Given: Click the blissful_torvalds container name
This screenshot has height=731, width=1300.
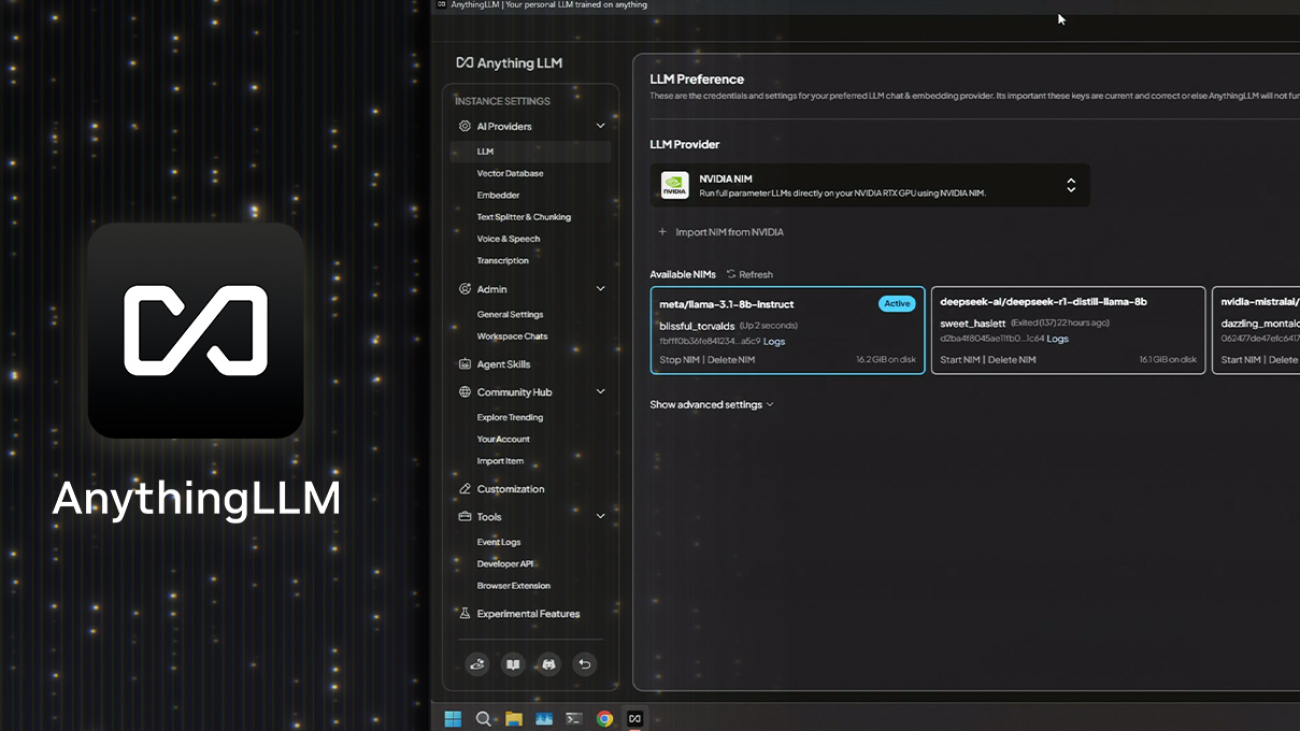Looking at the screenshot, I should coord(697,326).
